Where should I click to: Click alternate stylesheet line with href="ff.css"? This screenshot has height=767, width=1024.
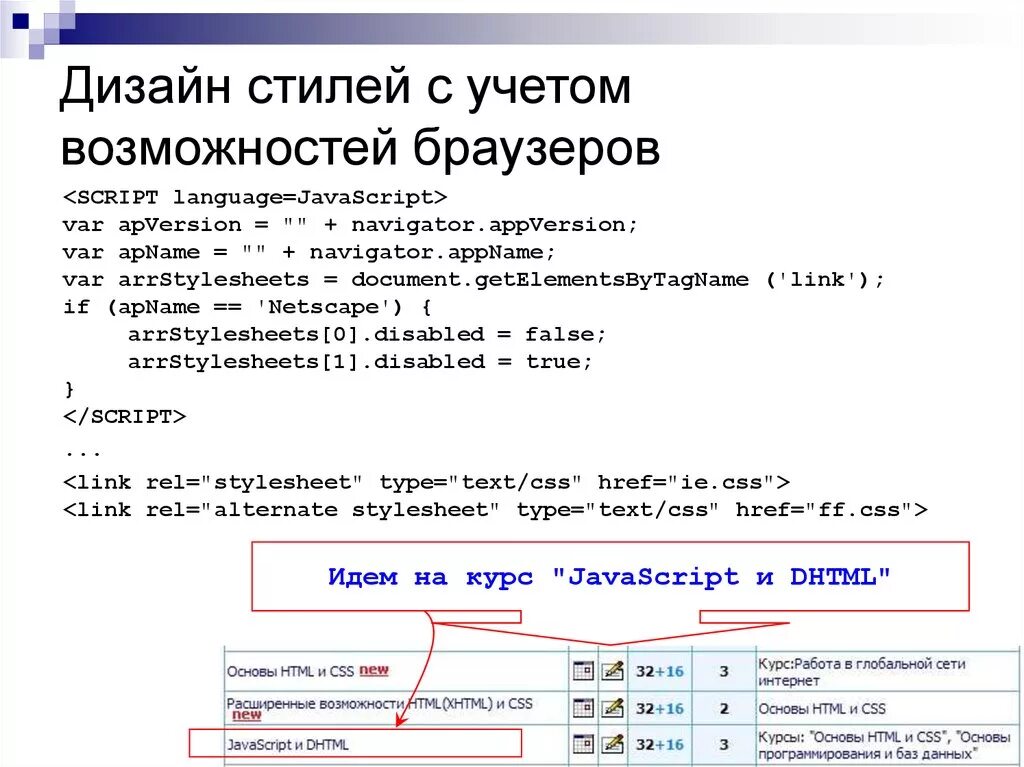(495, 510)
